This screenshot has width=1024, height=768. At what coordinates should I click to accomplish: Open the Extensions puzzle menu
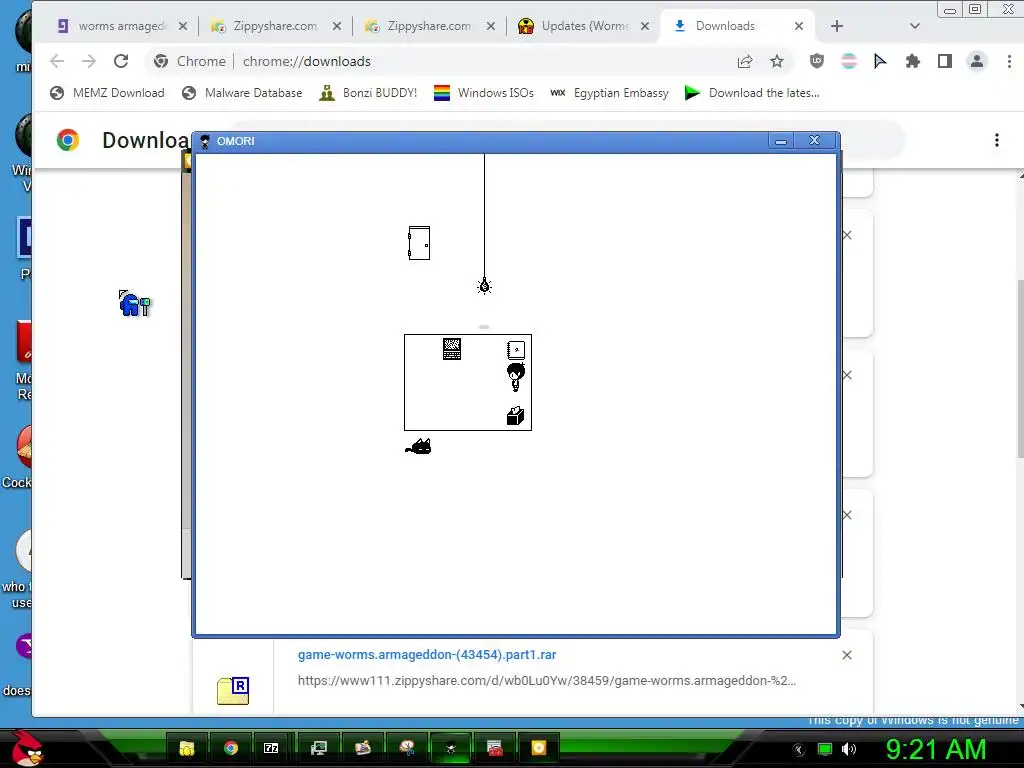912,61
